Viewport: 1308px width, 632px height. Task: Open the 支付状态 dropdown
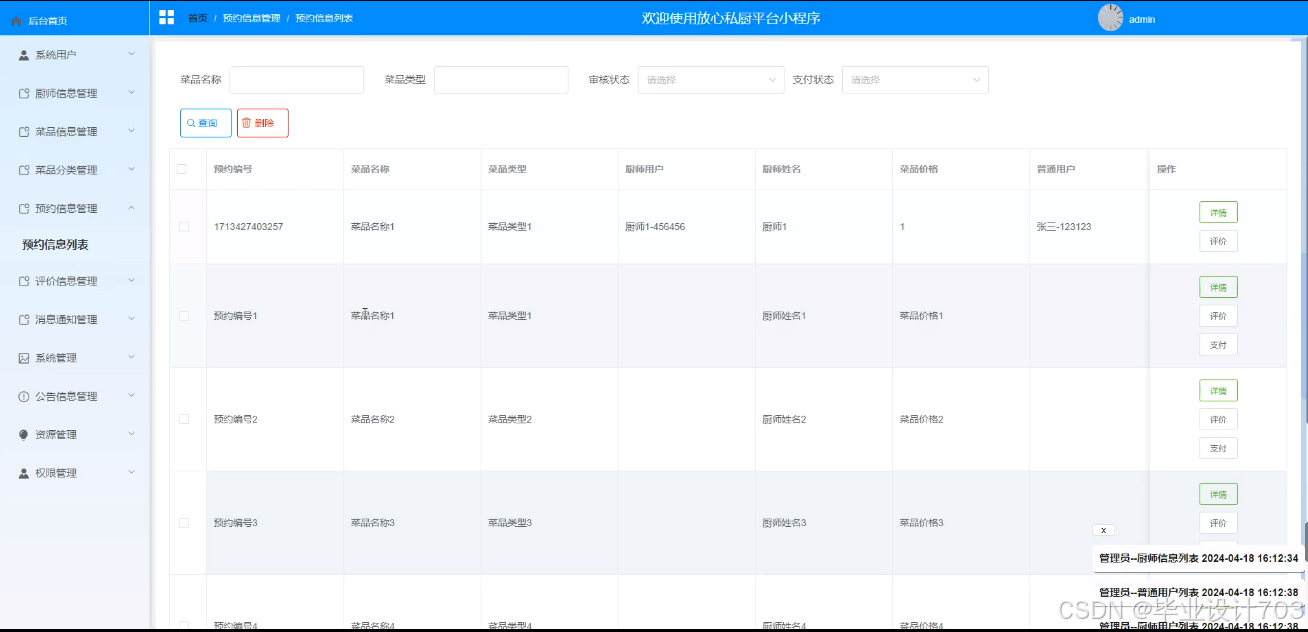point(915,80)
